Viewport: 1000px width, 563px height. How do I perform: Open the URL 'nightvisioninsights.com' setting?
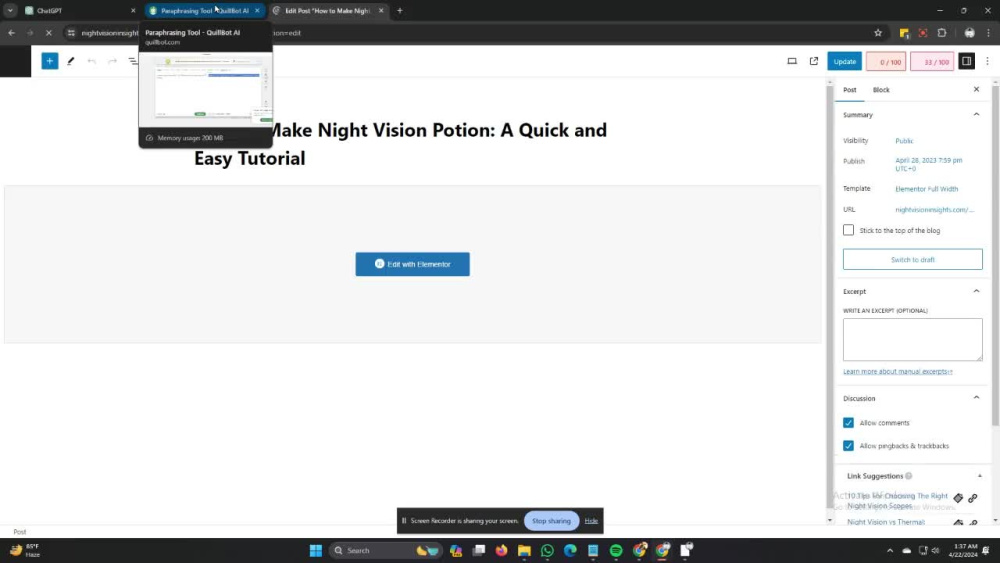[x=934, y=209]
